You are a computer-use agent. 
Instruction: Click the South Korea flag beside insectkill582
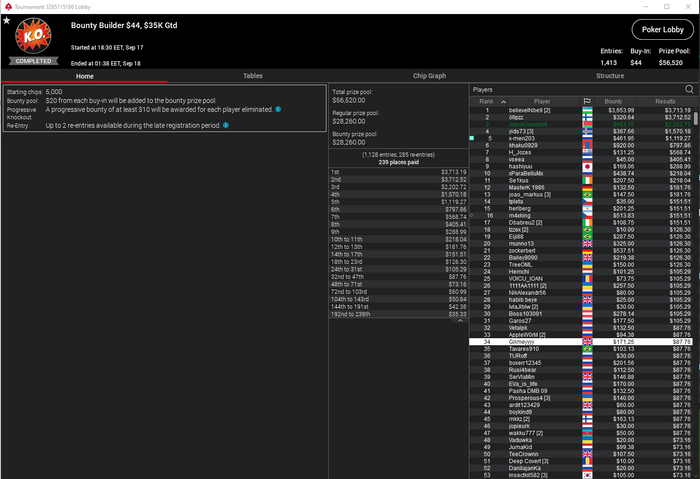tap(588, 475)
